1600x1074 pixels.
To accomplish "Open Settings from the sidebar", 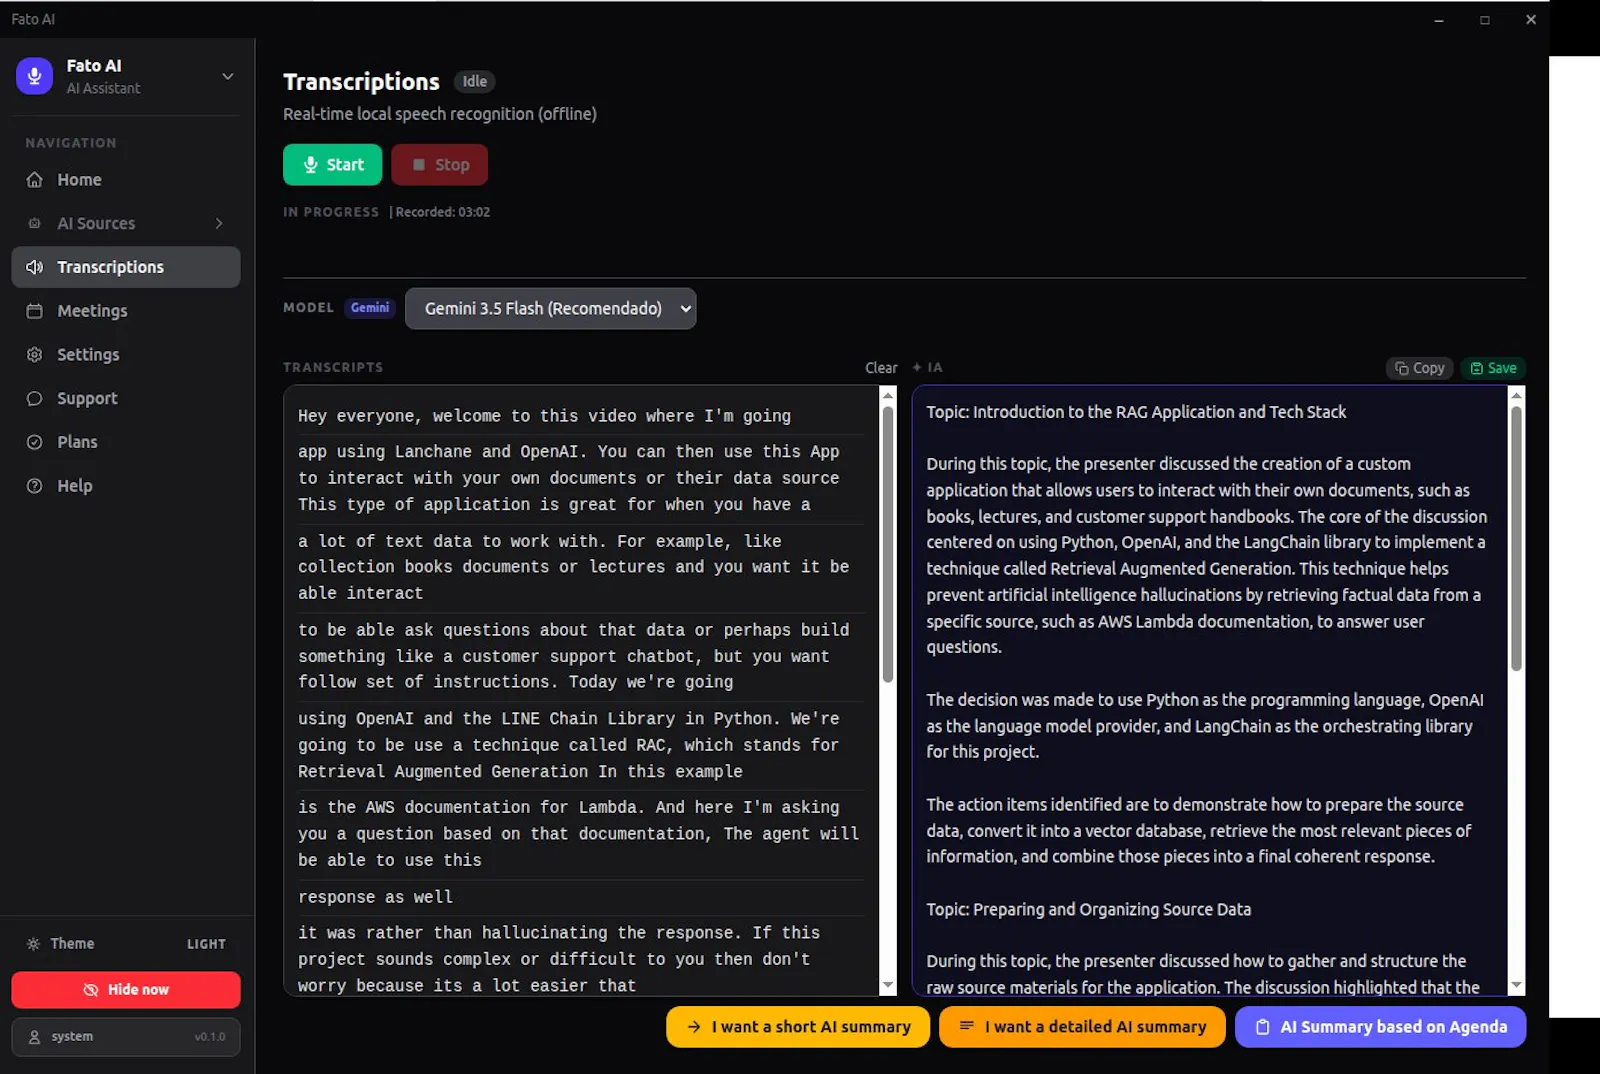I will pyautogui.click(x=125, y=355).
